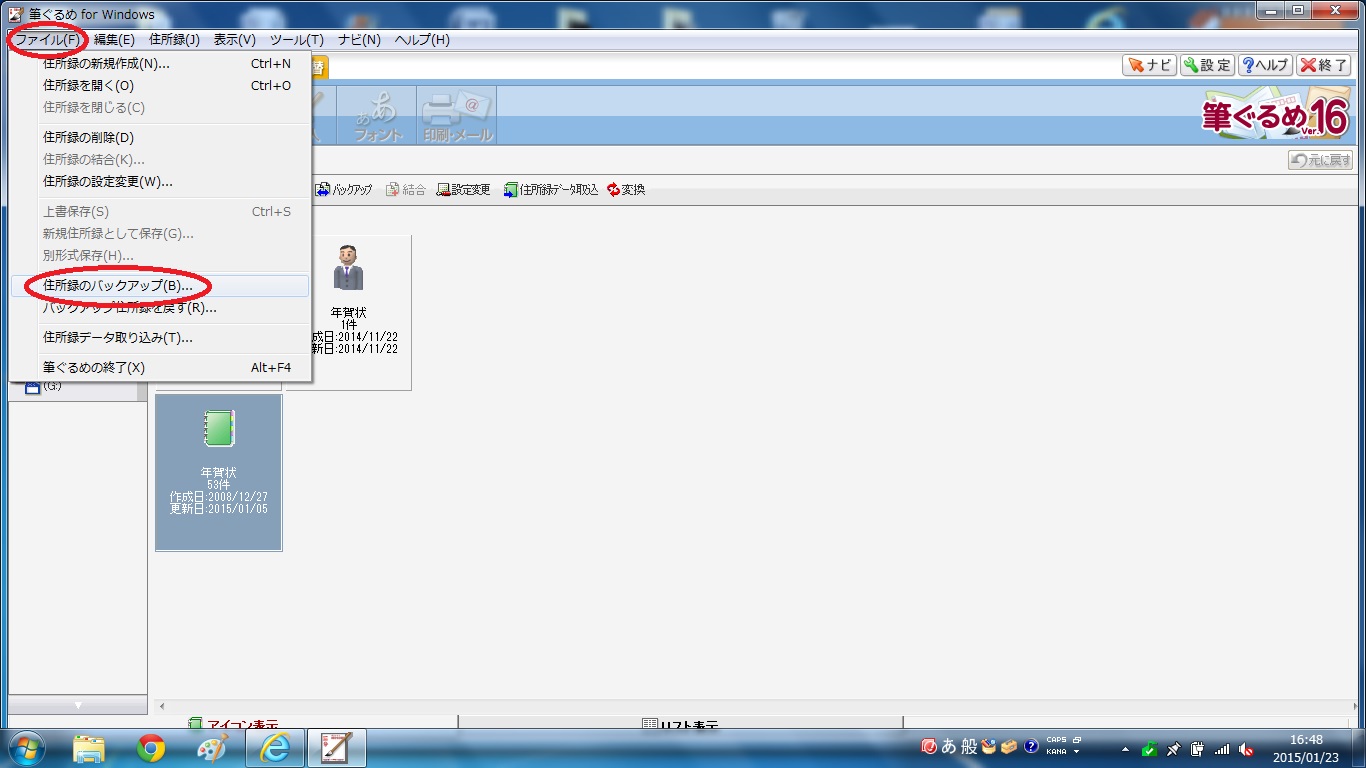The image size is (1366, 768).
Task: Open the ヘルプ(H) menu
Action: pos(422,40)
